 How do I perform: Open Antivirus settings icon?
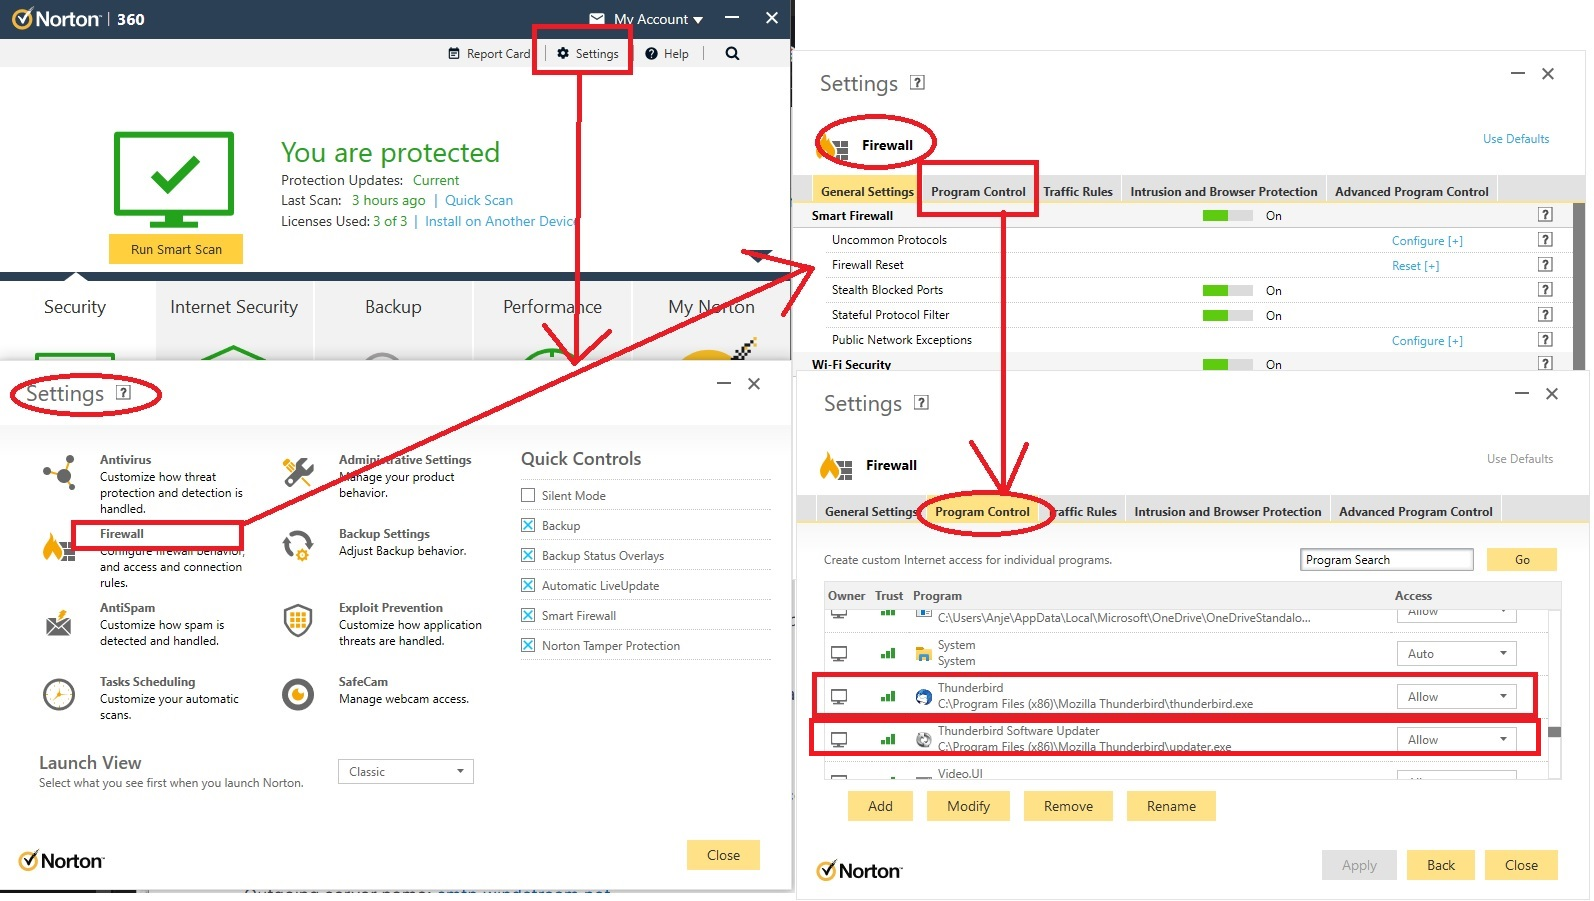coord(60,472)
